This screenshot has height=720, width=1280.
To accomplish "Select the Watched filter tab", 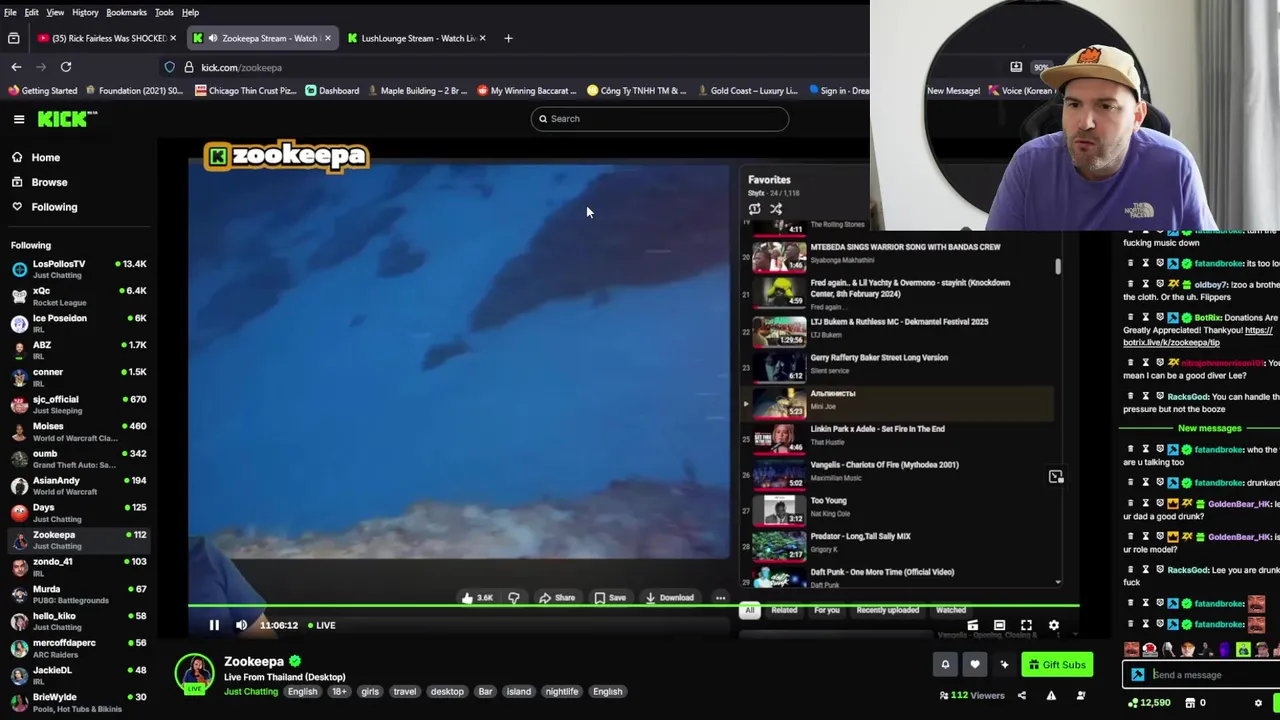I will tap(951, 610).
